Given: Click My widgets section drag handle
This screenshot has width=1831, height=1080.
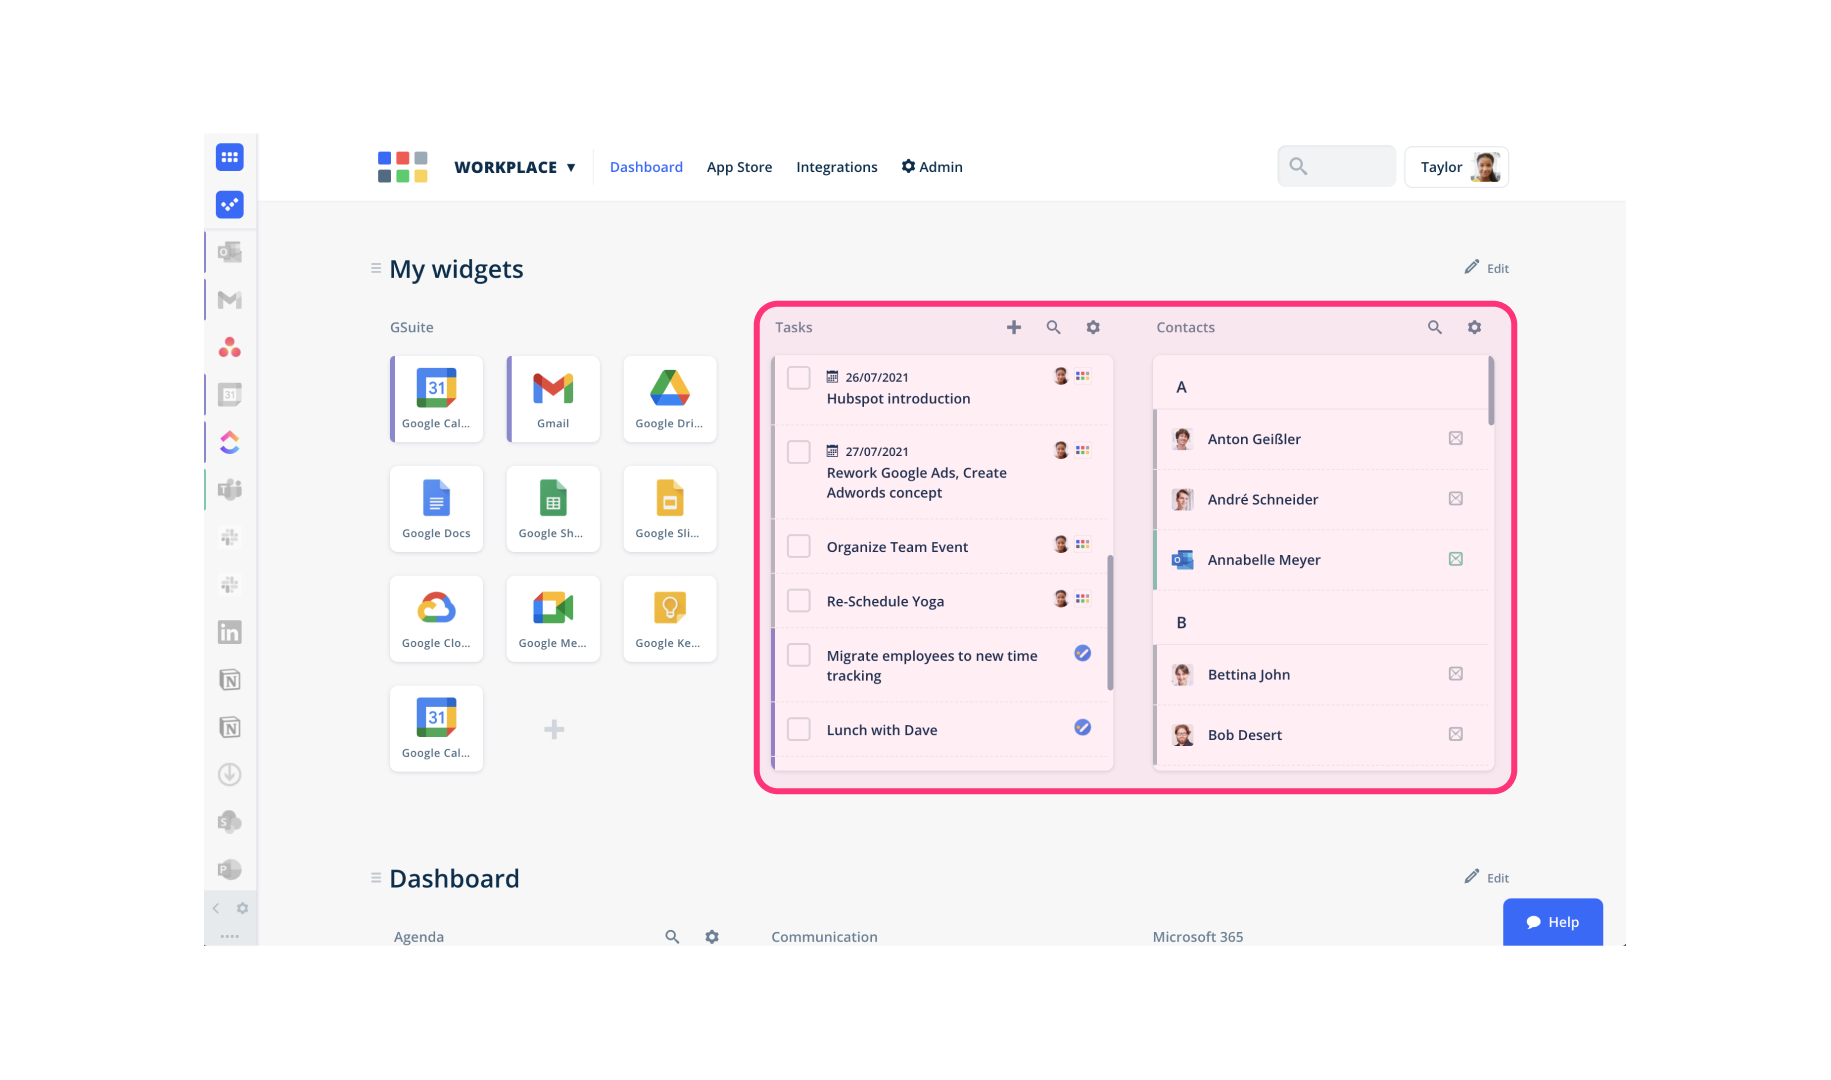Looking at the screenshot, I should 376,268.
